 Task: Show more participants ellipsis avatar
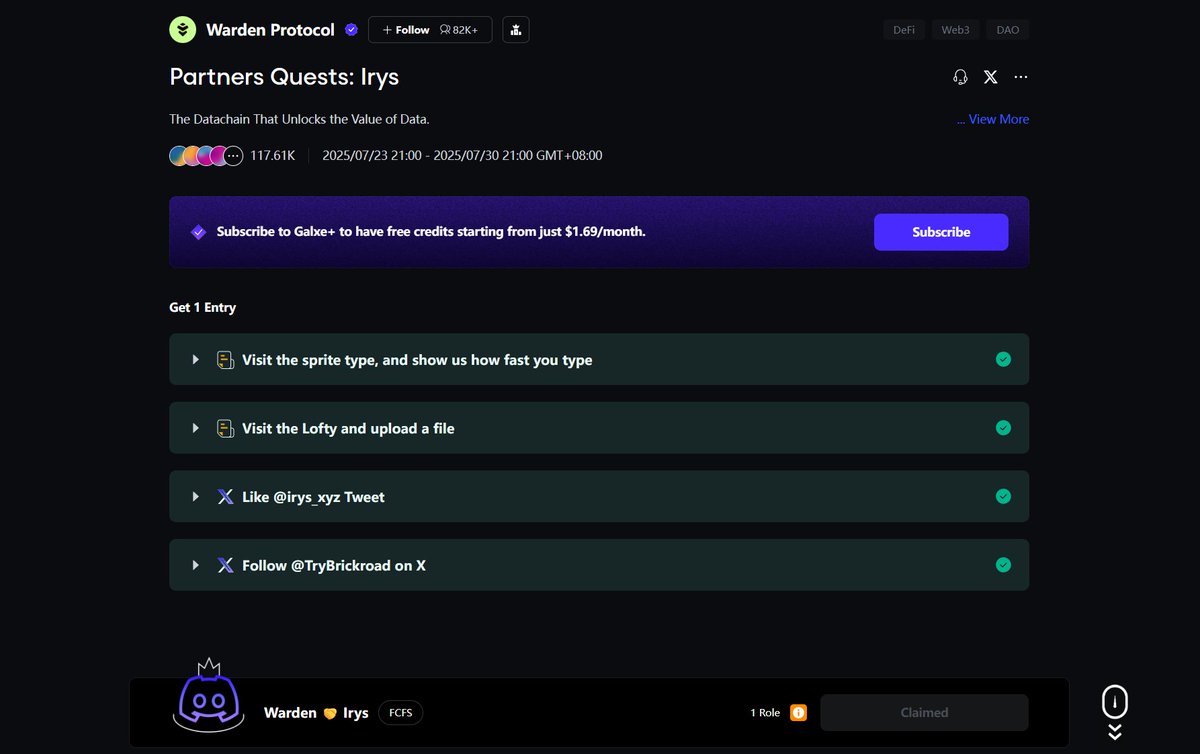(233, 156)
